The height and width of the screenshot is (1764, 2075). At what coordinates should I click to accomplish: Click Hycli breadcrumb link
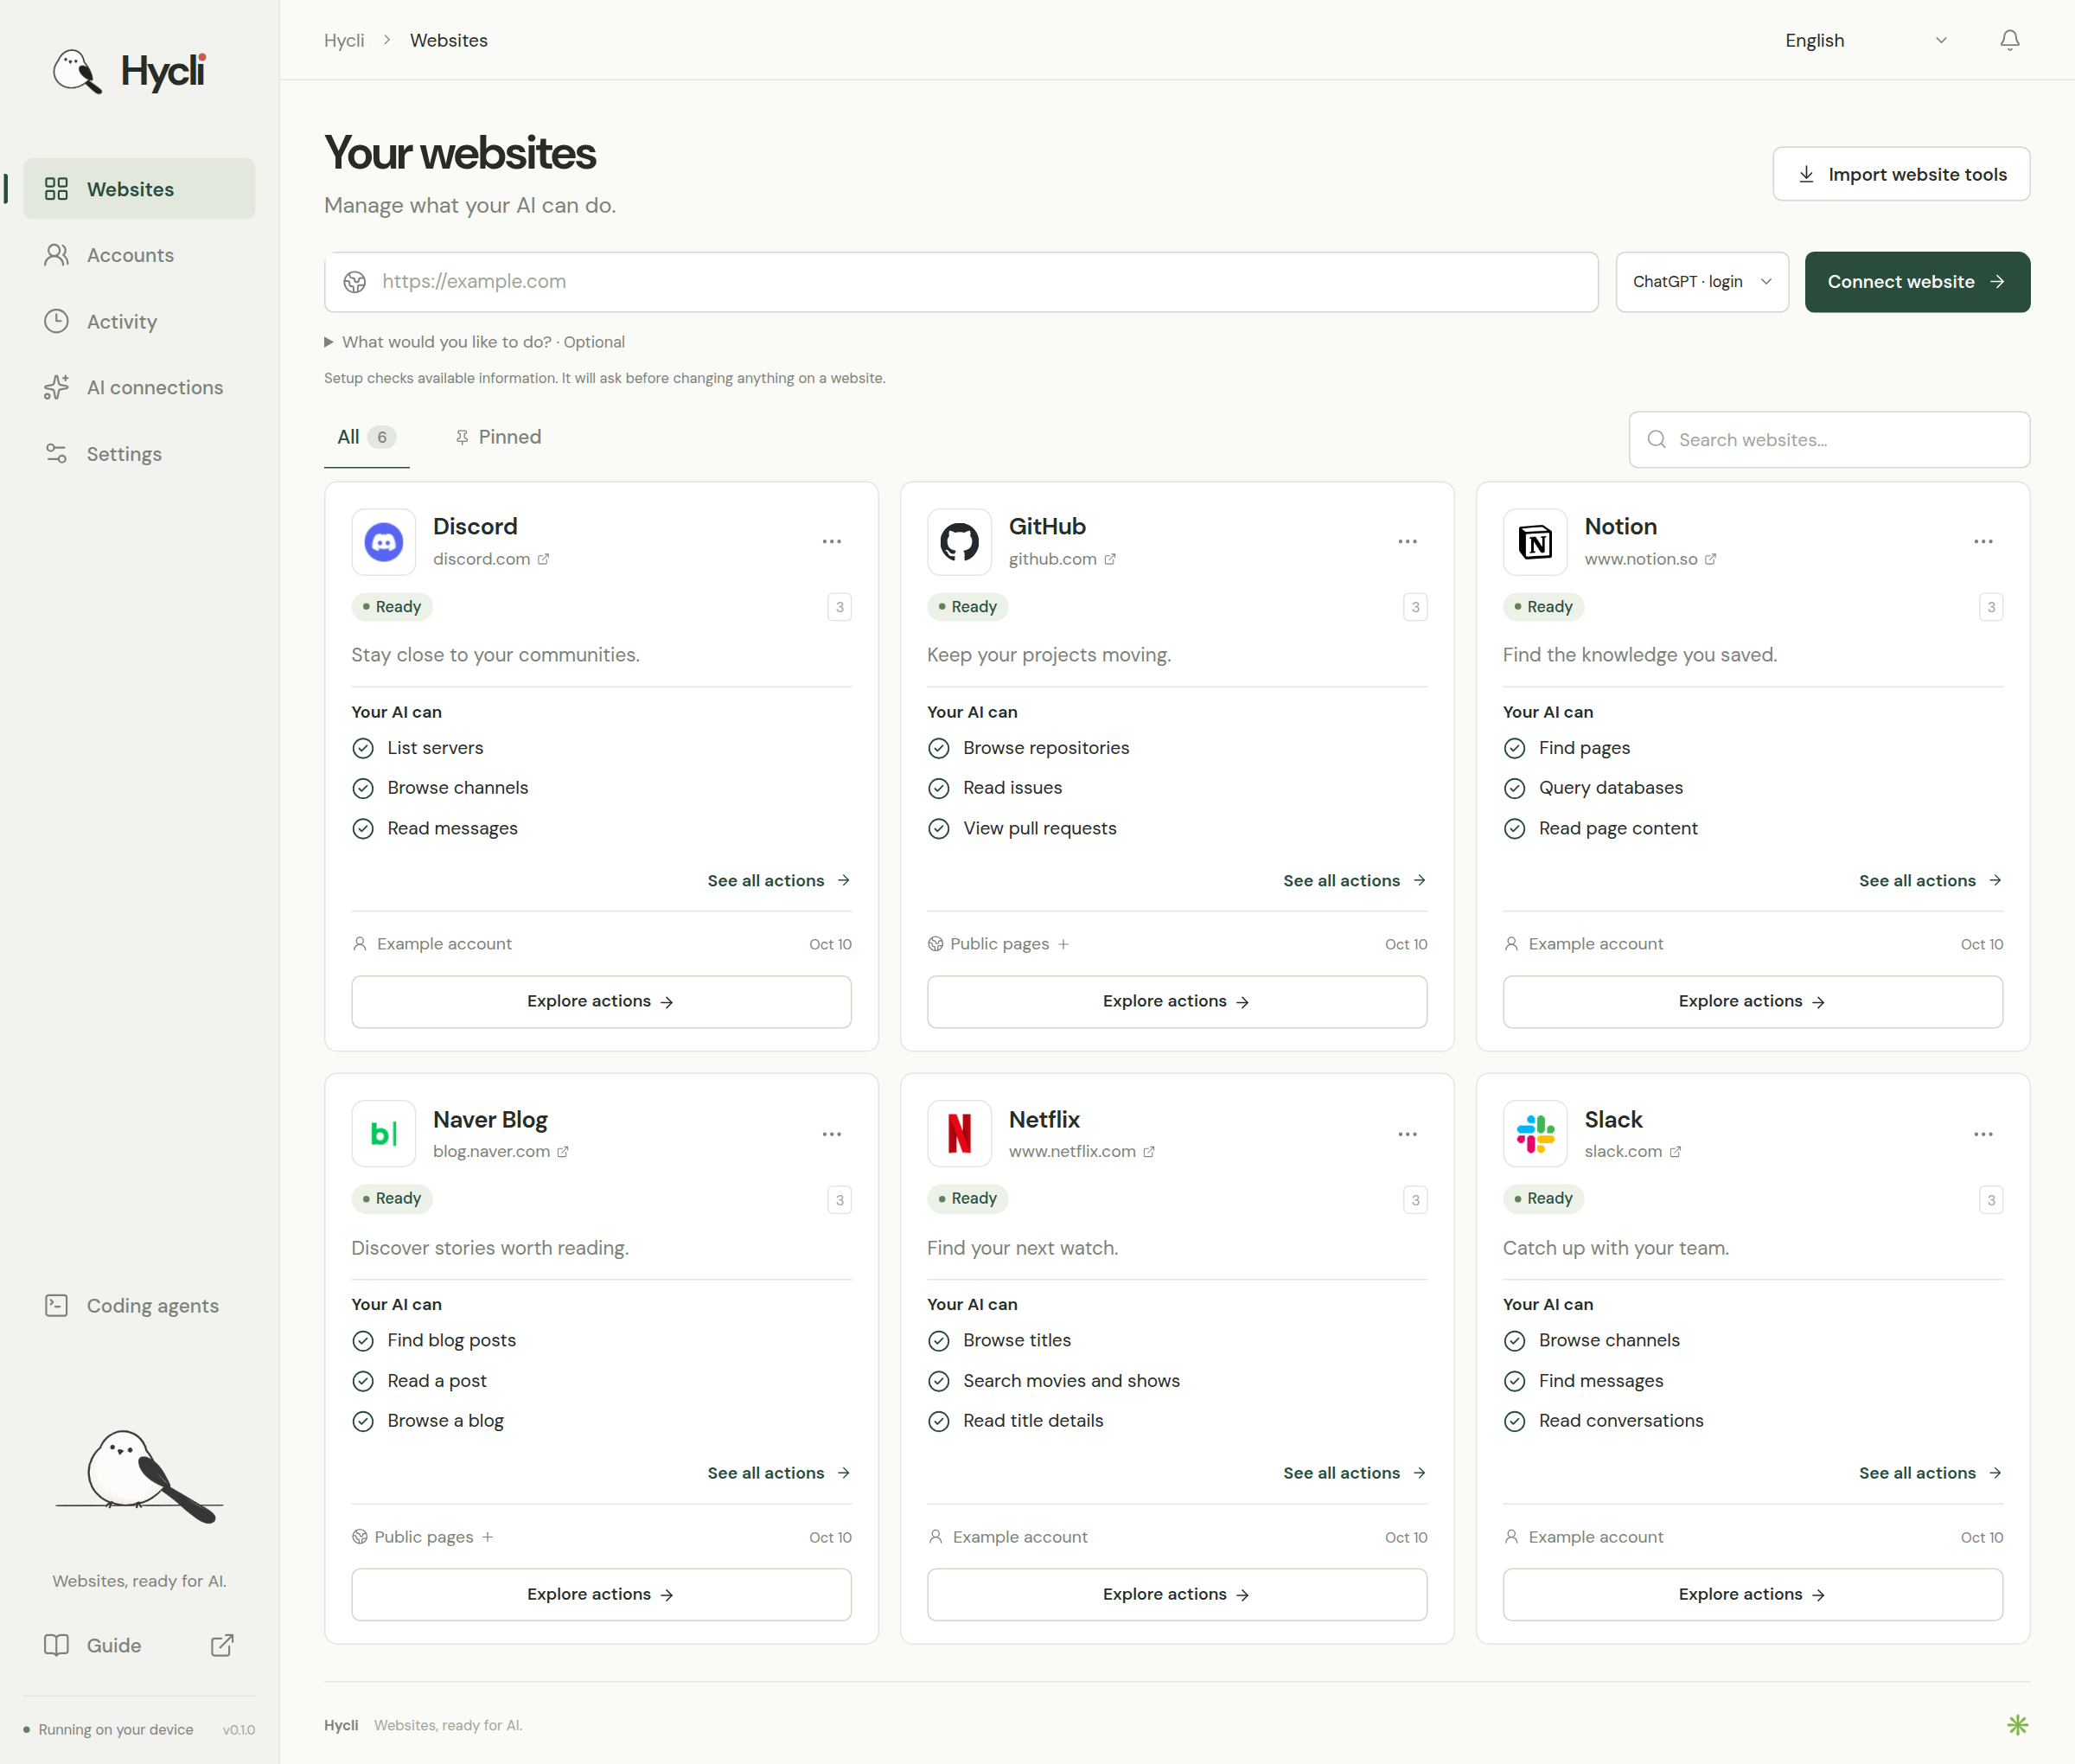pyautogui.click(x=344, y=40)
